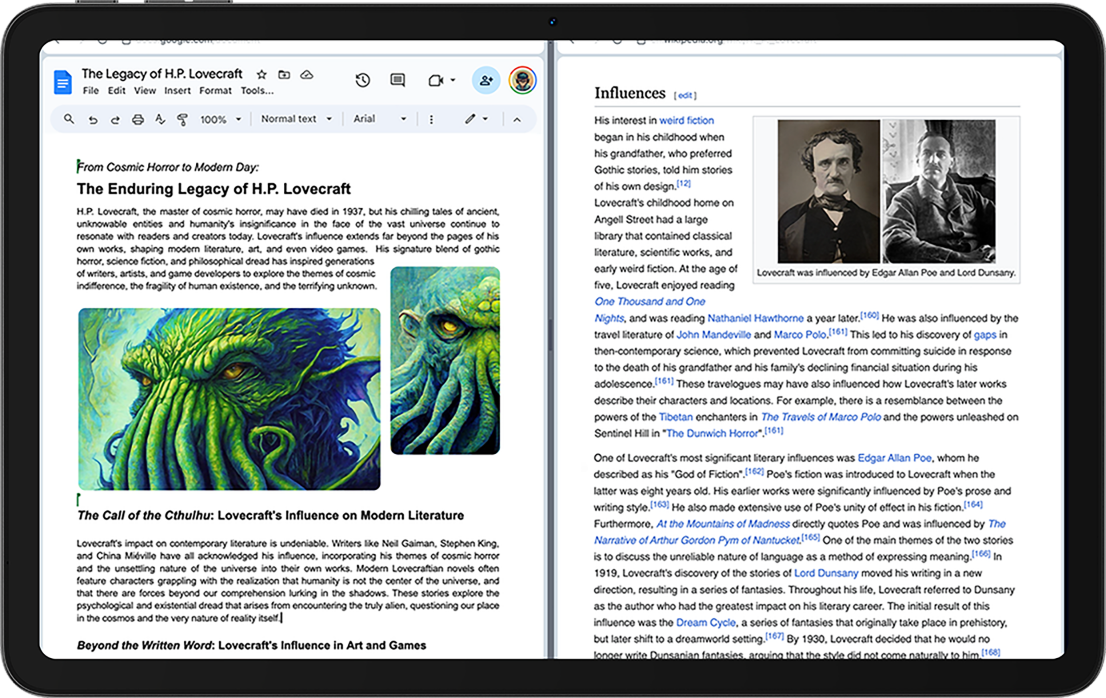Viewport: 1106px width, 698px height.
Task: Follow the Edgar Allan Poe link
Action: (x=894, y=458)
